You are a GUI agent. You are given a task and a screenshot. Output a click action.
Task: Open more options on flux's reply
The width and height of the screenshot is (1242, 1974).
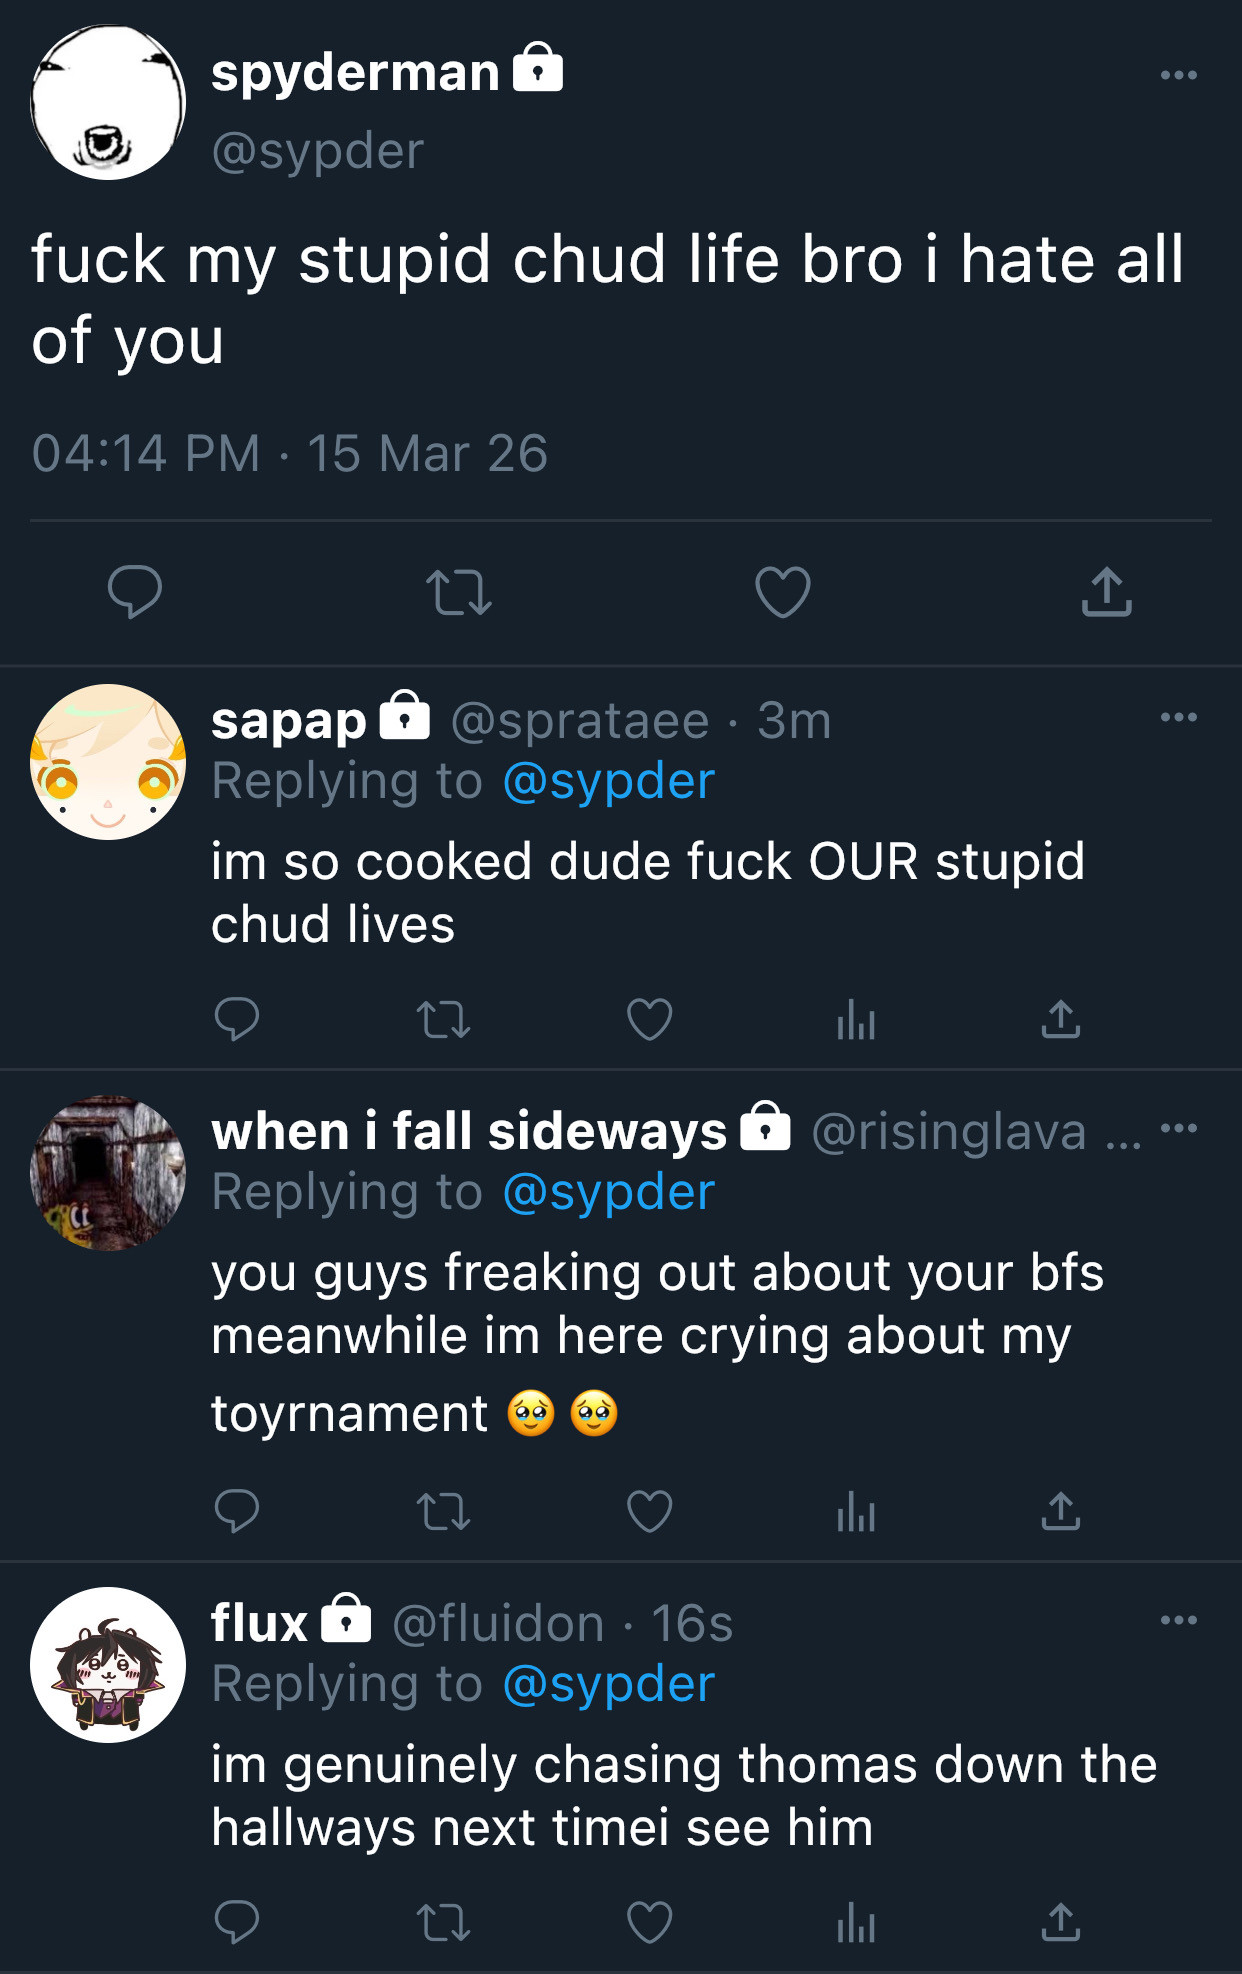pos(1179,1619)
